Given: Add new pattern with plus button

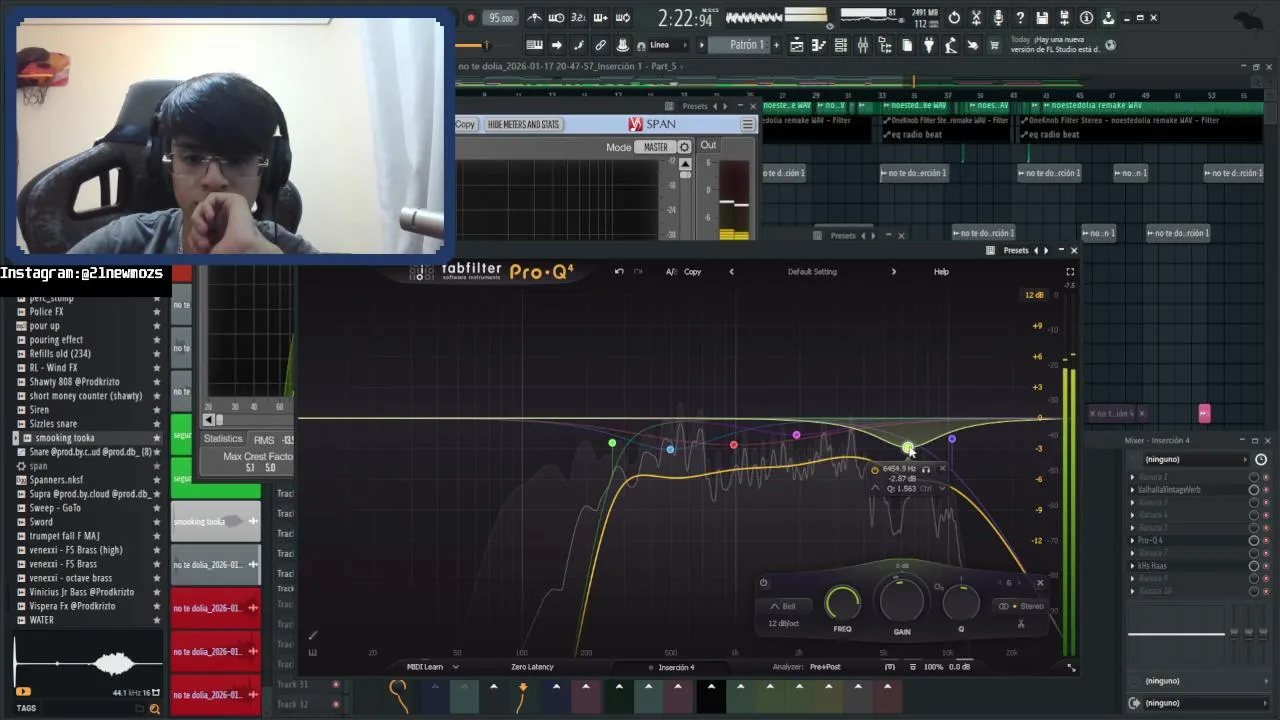Looking at the screenshot, I should click(777, 45).
